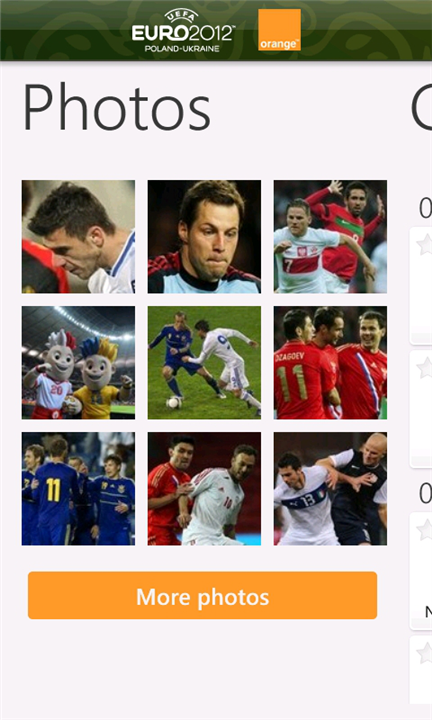Tap the UEFA Euro 2012 logo
This screenshot has height=720, width=432.
click(x=183, y=30)
